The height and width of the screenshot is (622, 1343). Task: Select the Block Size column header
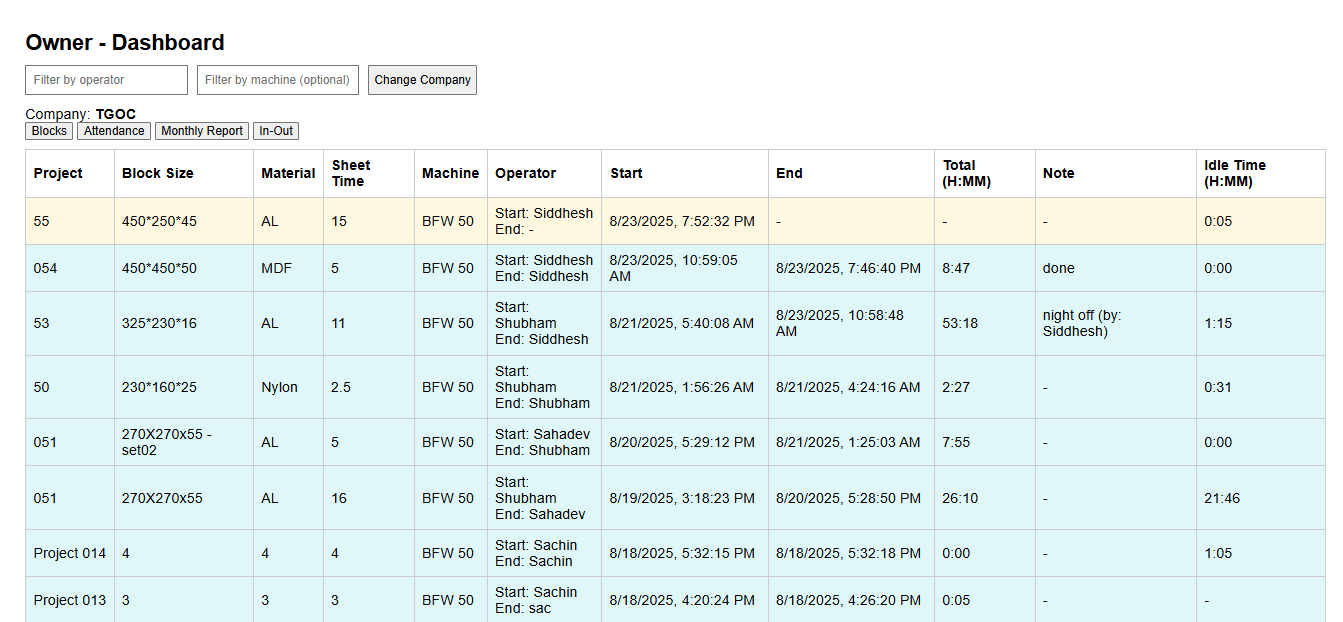(158, 173)
